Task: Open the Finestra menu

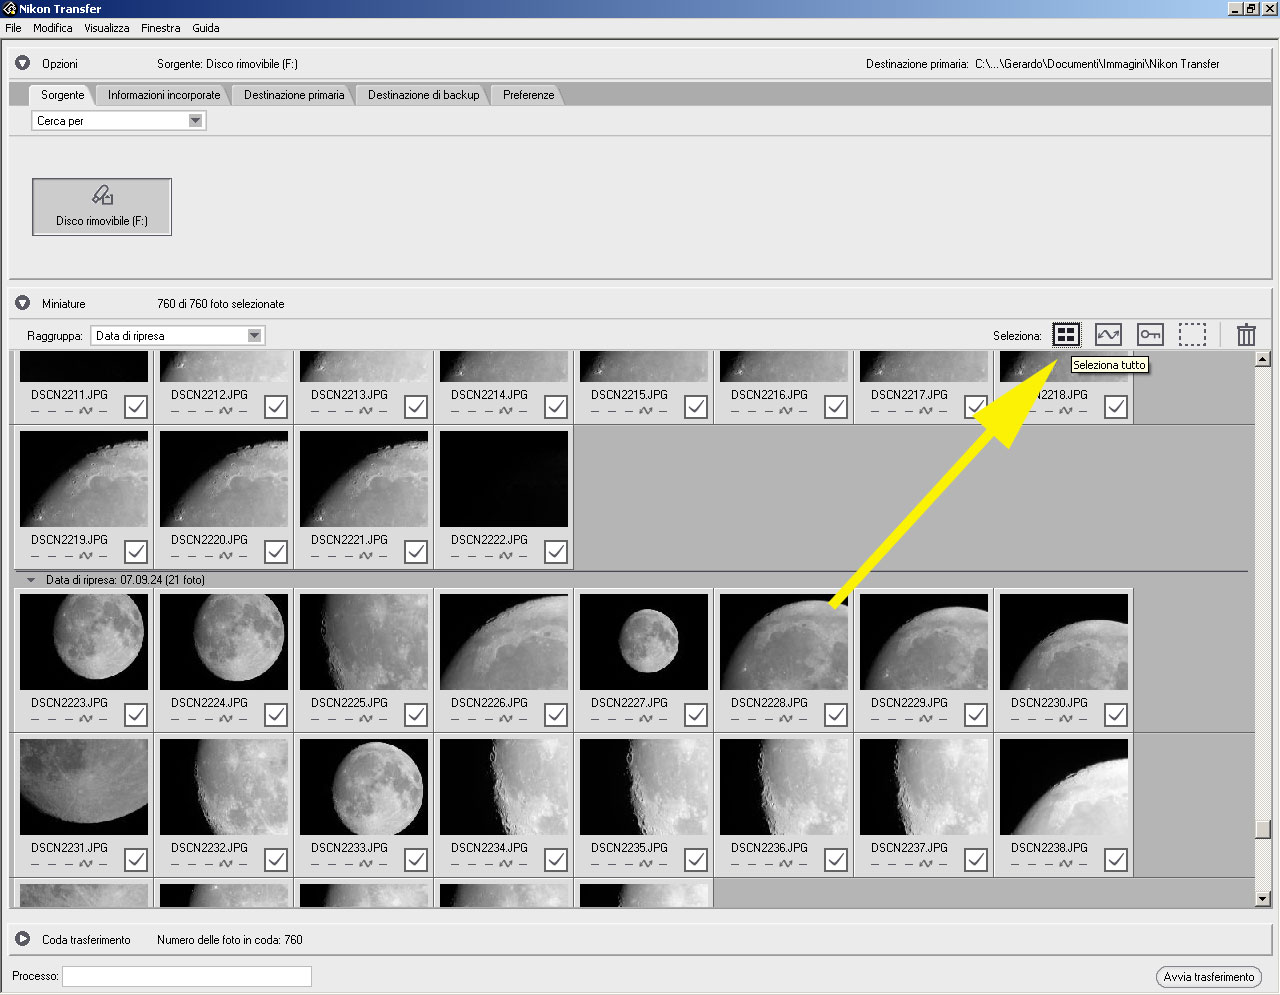Action: pyautogui.click(x=160, y=28)
